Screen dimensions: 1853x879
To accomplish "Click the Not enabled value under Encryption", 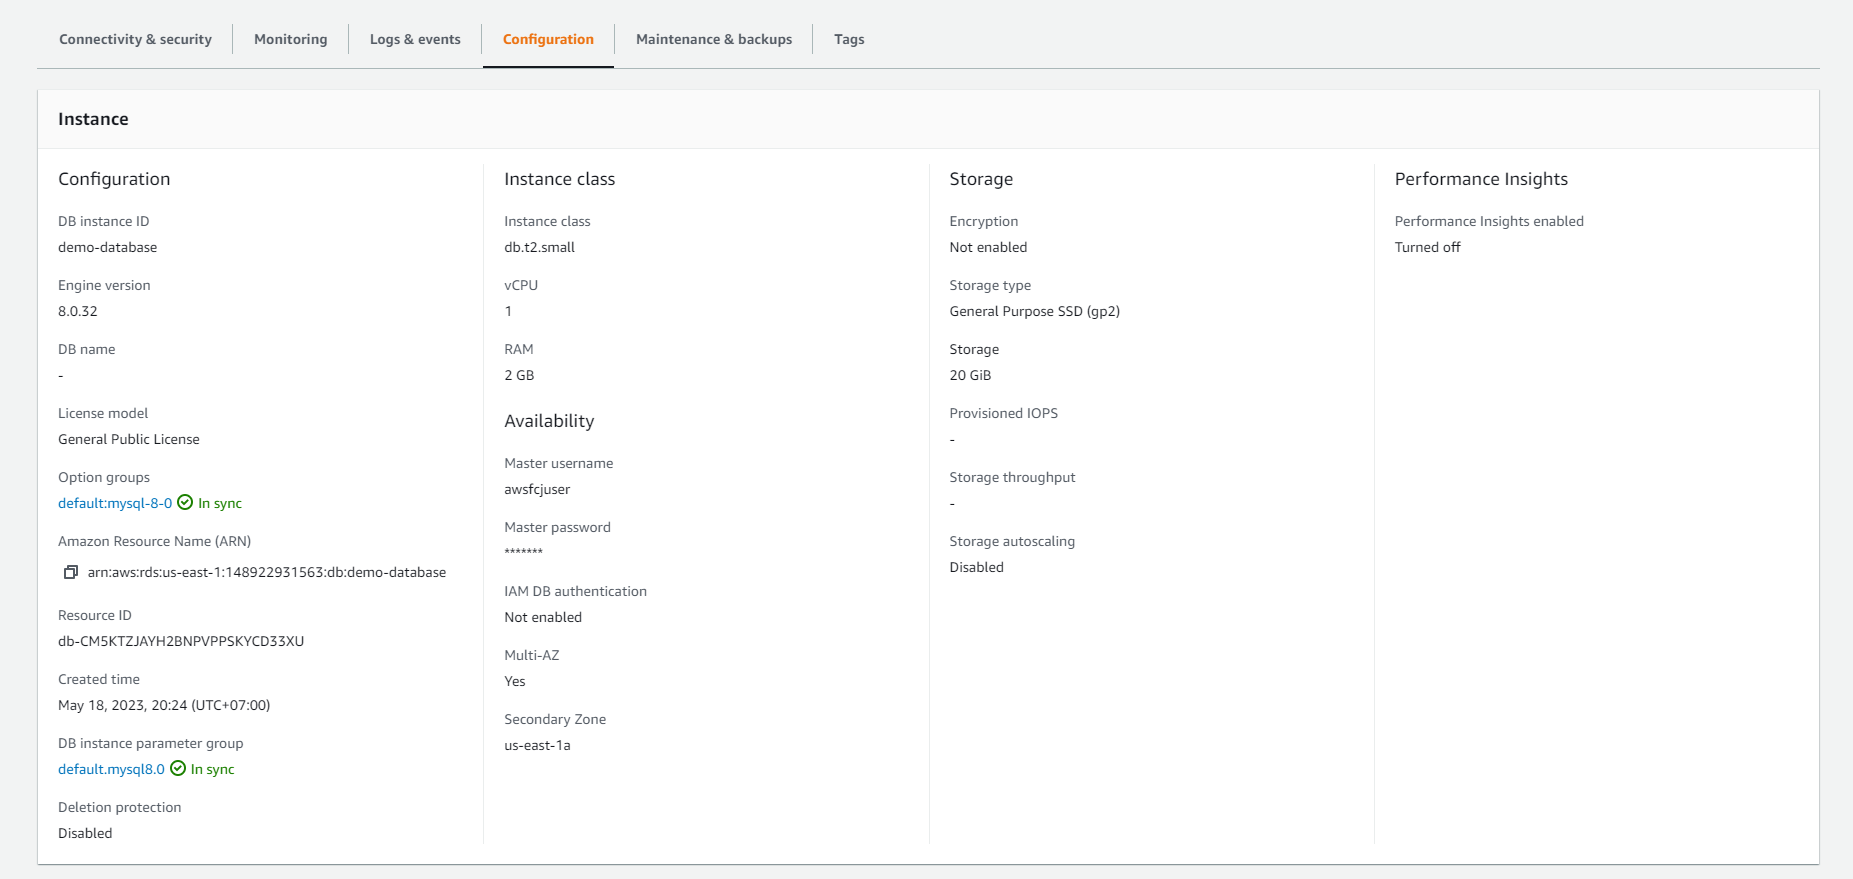I will pos(988,247).
